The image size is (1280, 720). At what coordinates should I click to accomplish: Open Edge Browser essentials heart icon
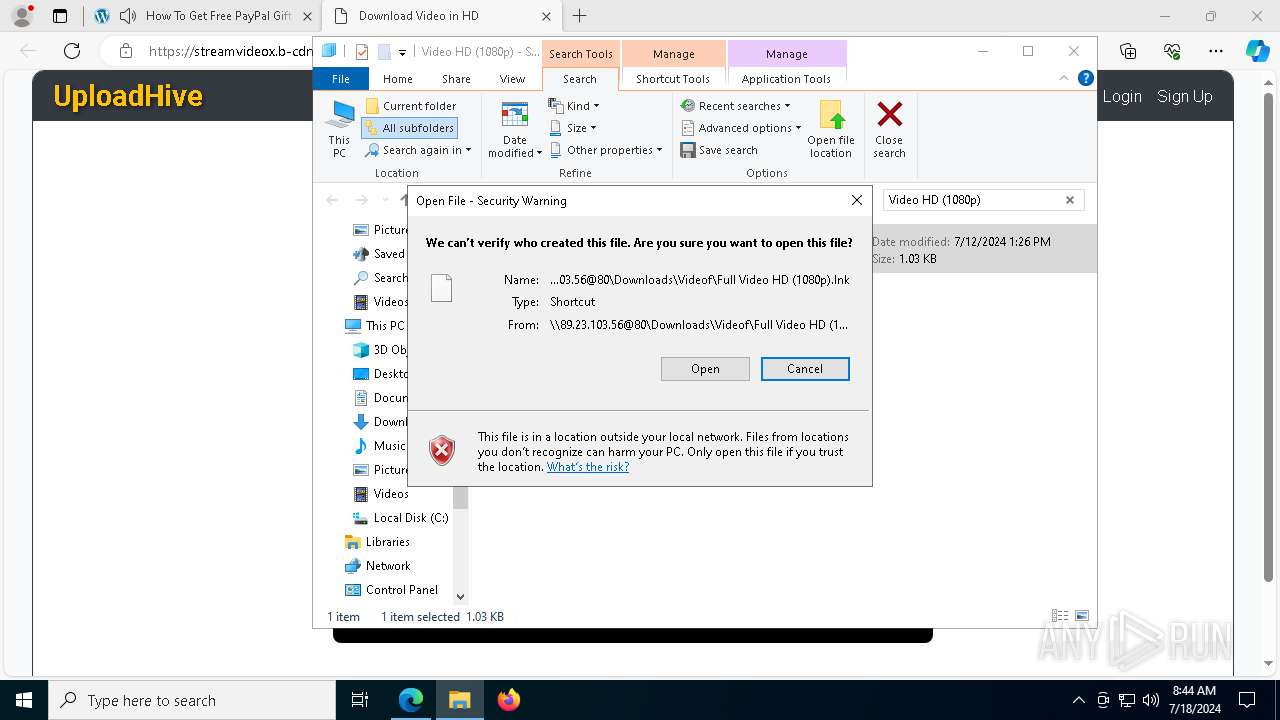point(1172,51)
